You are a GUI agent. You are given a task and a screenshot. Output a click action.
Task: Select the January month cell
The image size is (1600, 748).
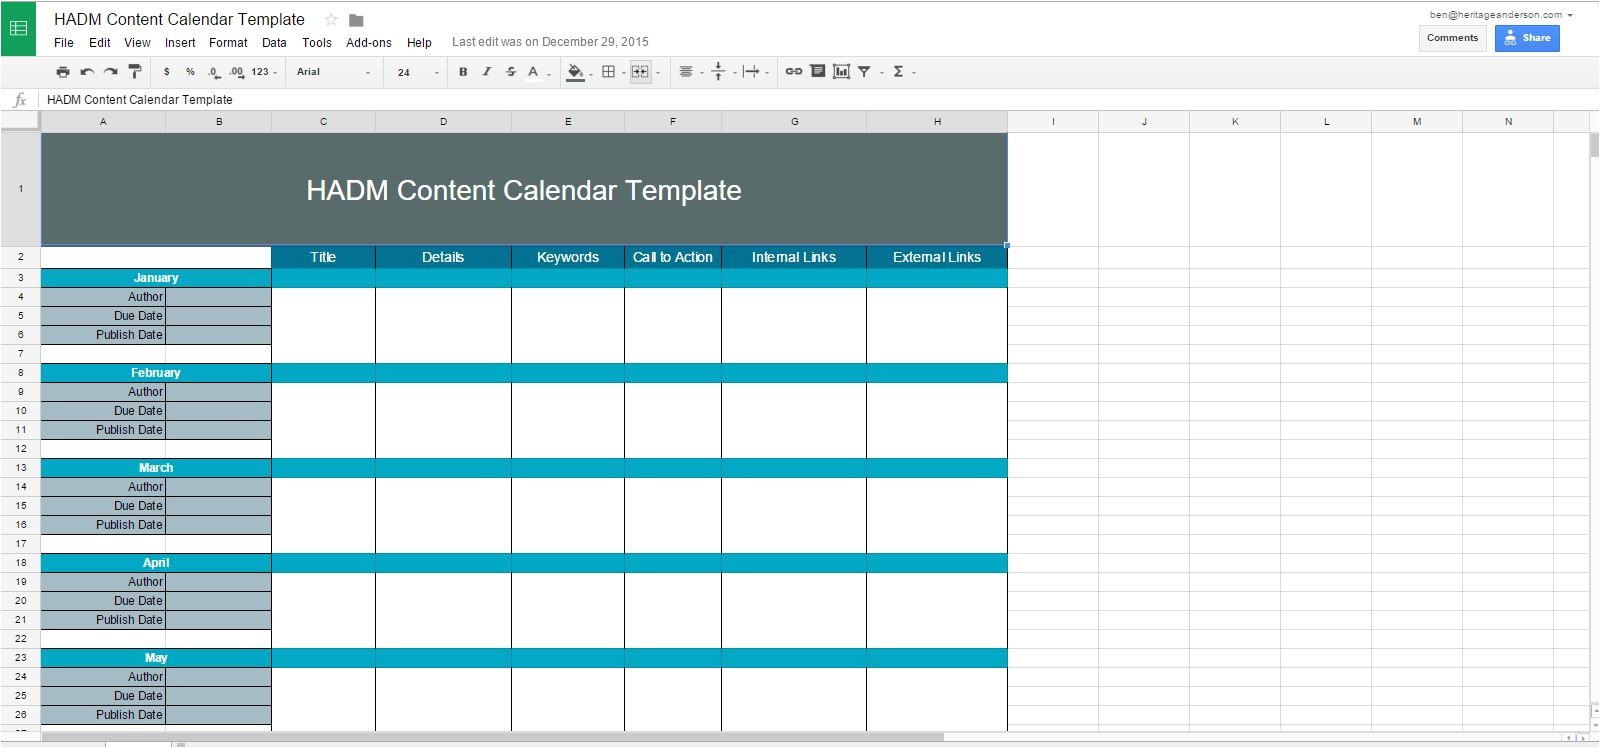click(156, 278)
